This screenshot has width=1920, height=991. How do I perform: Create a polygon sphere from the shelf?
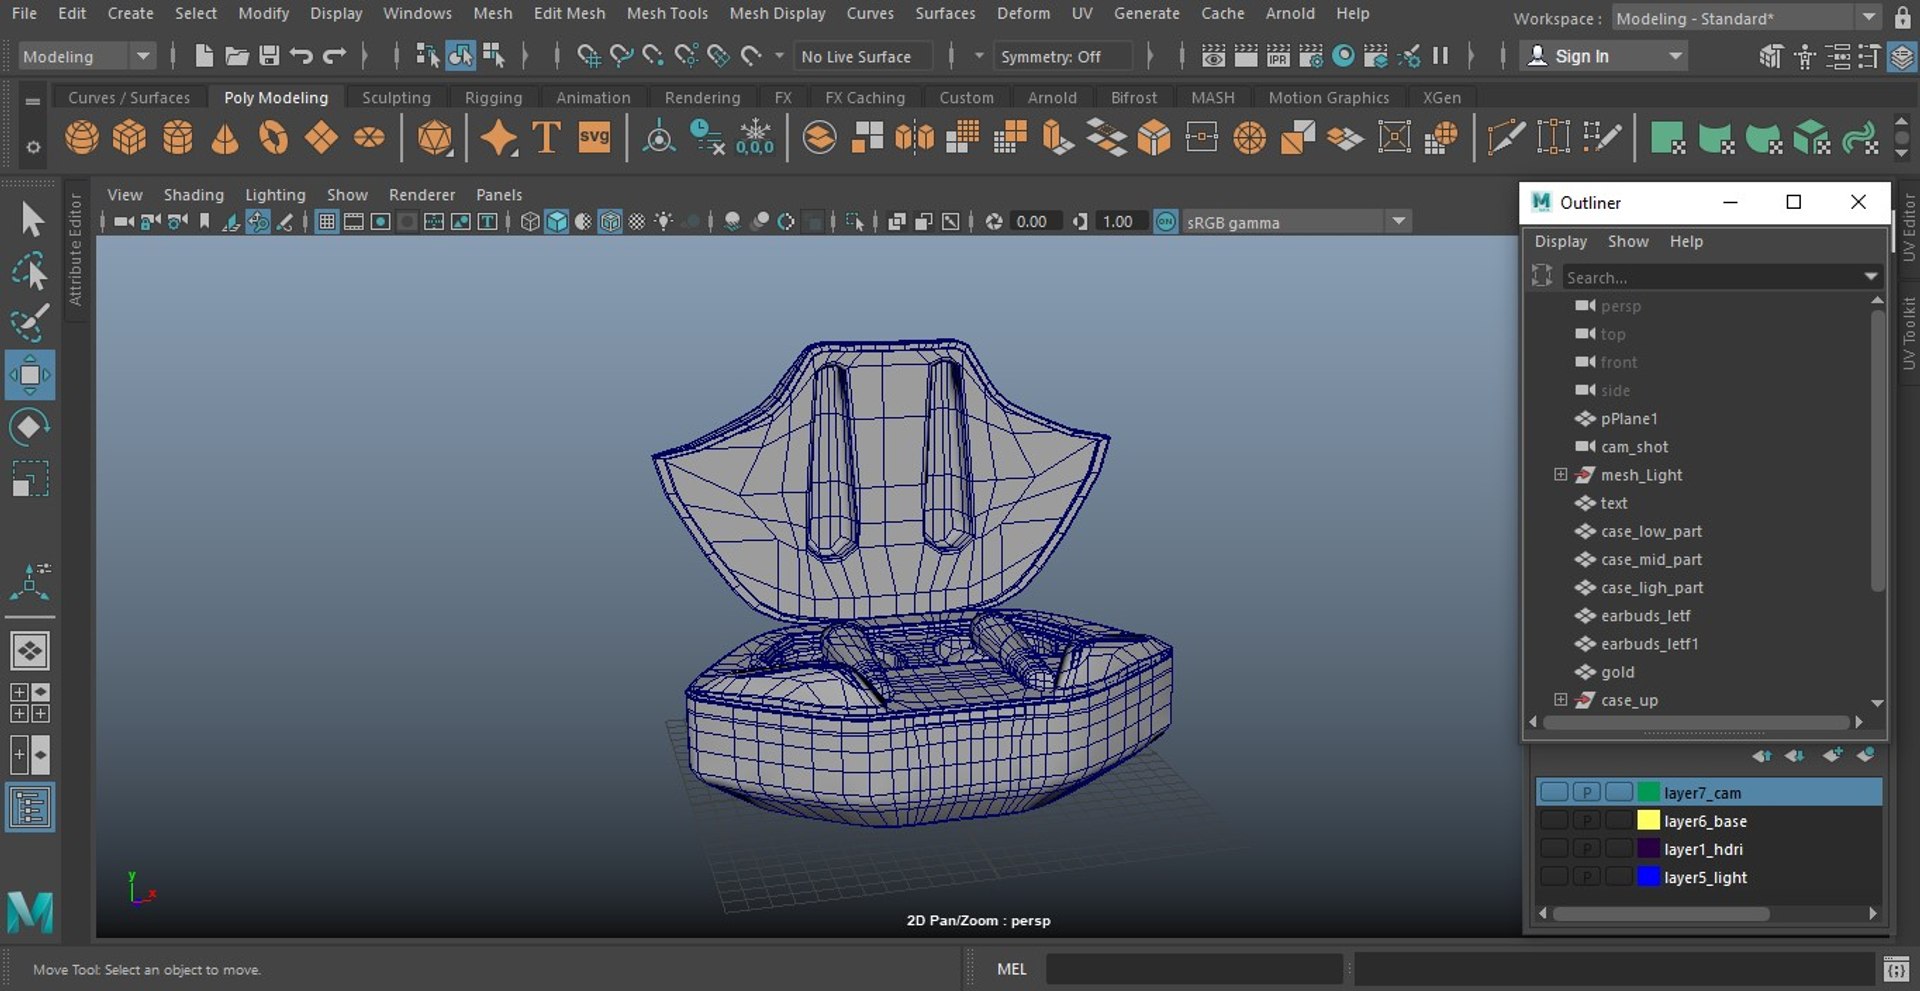[82, 137]
